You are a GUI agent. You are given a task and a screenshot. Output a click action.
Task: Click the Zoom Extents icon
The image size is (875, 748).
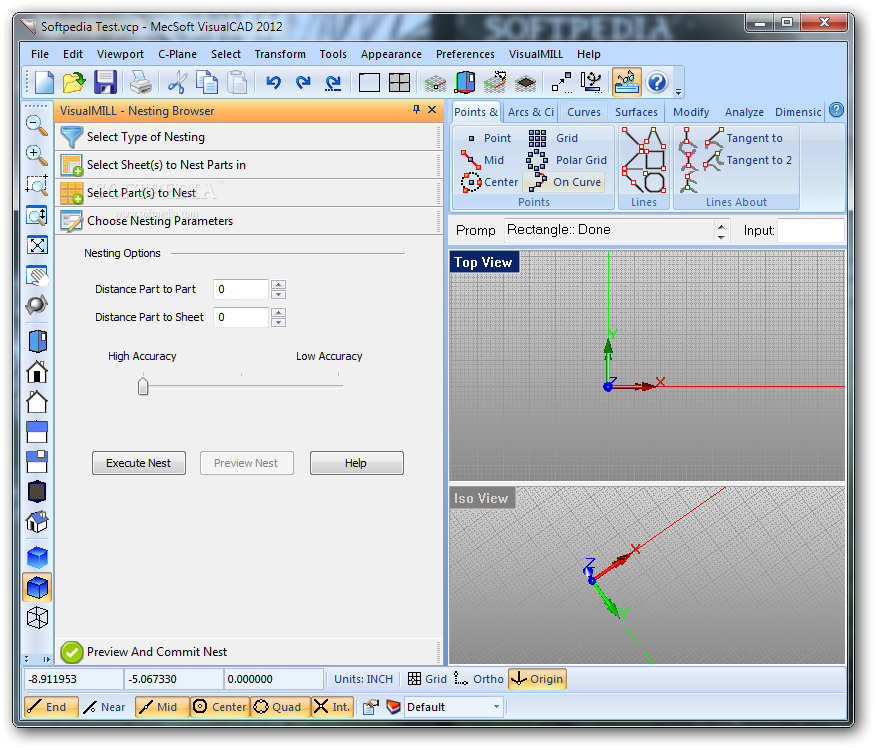point(37,245)
